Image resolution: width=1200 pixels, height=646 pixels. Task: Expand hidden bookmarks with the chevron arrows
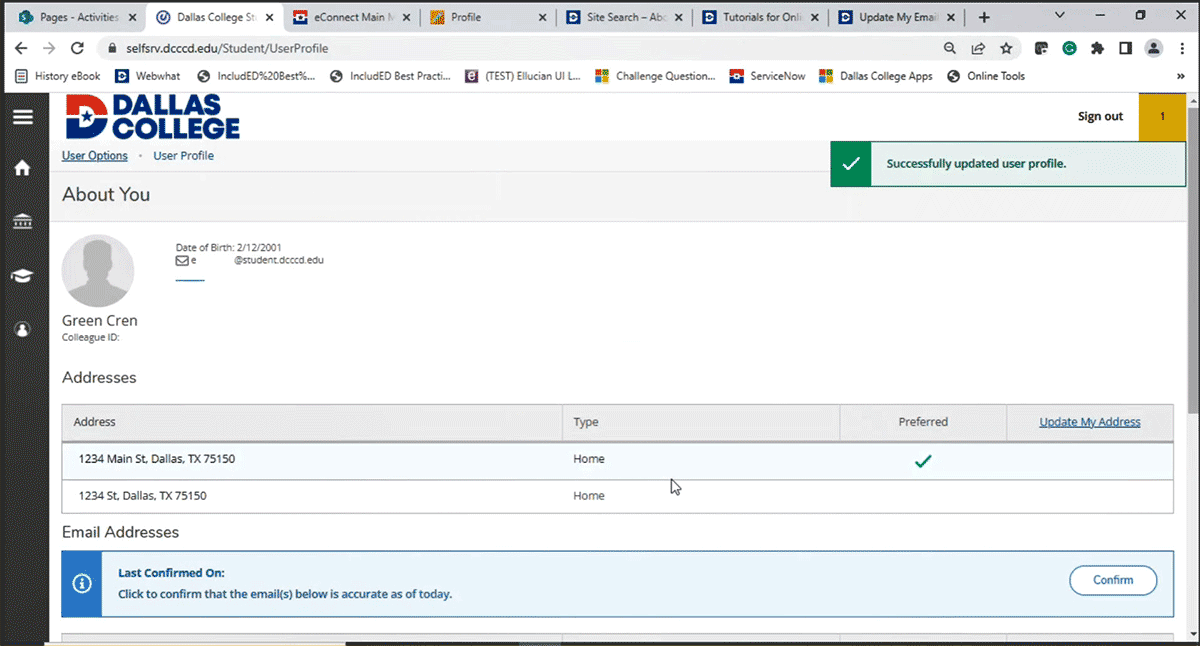click(x=1183, y=76)
